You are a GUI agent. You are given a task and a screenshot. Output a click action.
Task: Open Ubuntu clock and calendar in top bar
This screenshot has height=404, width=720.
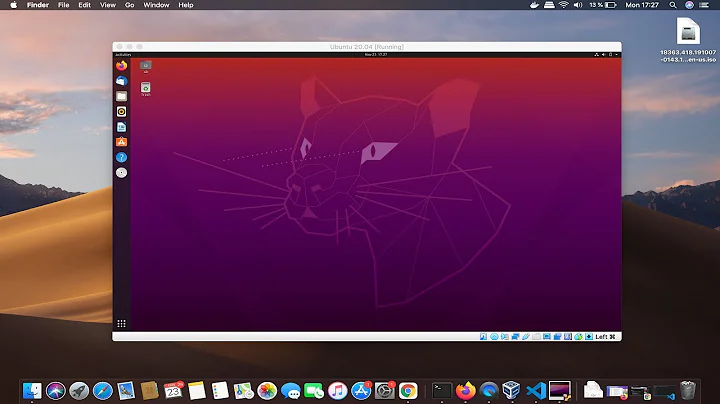[x=376, y=55]
